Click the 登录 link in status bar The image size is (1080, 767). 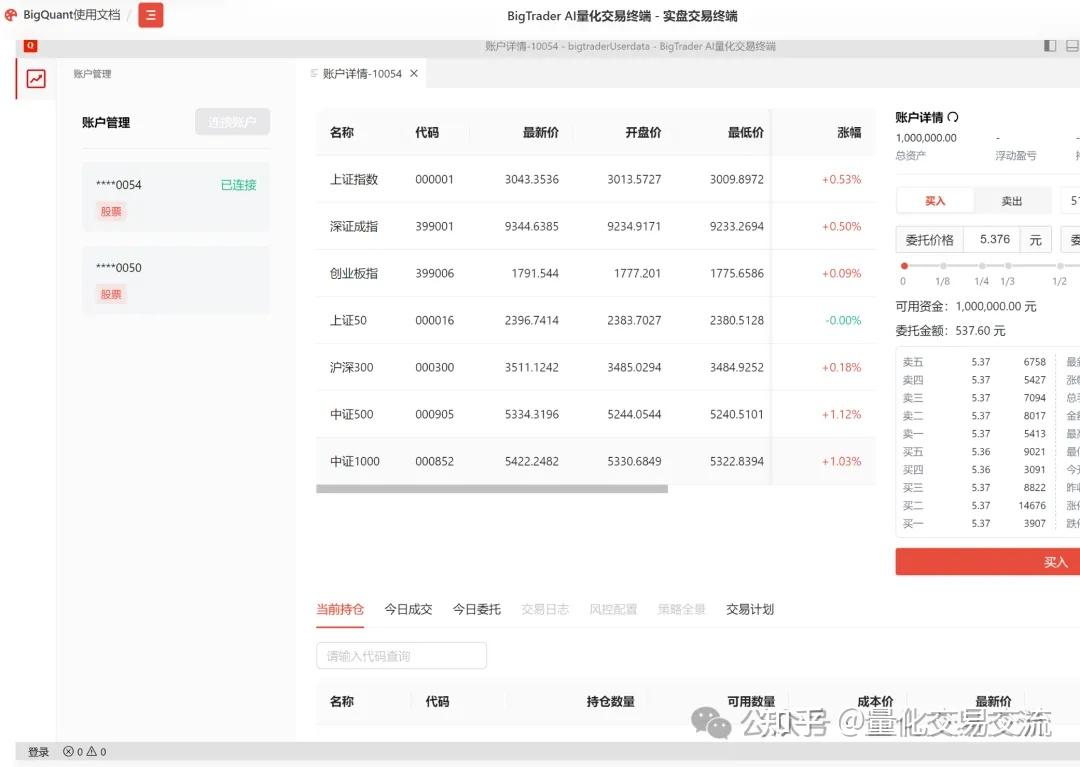point(37,751)
